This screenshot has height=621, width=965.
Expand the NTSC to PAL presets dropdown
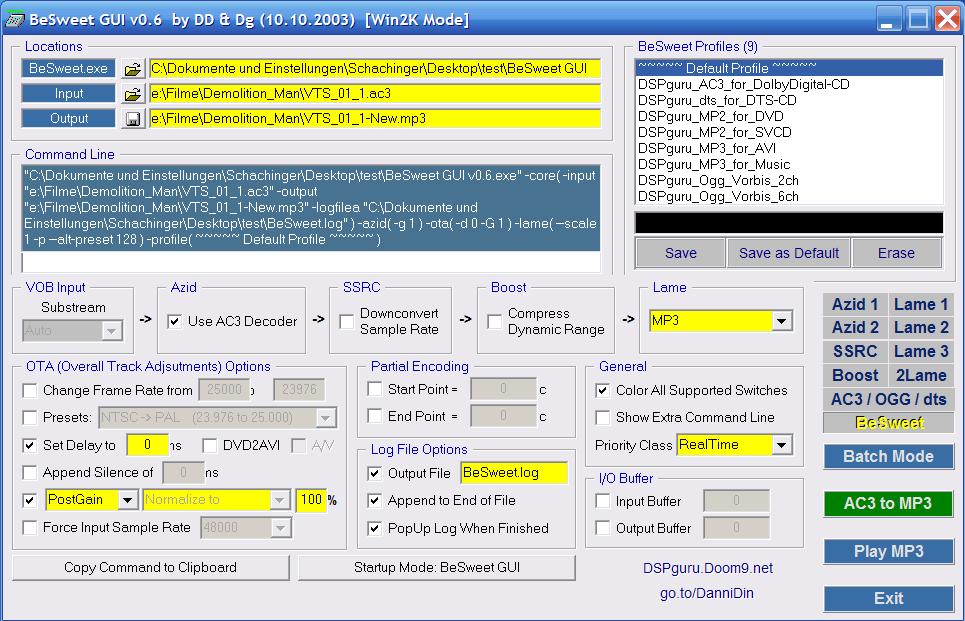(x=325, y=417)
